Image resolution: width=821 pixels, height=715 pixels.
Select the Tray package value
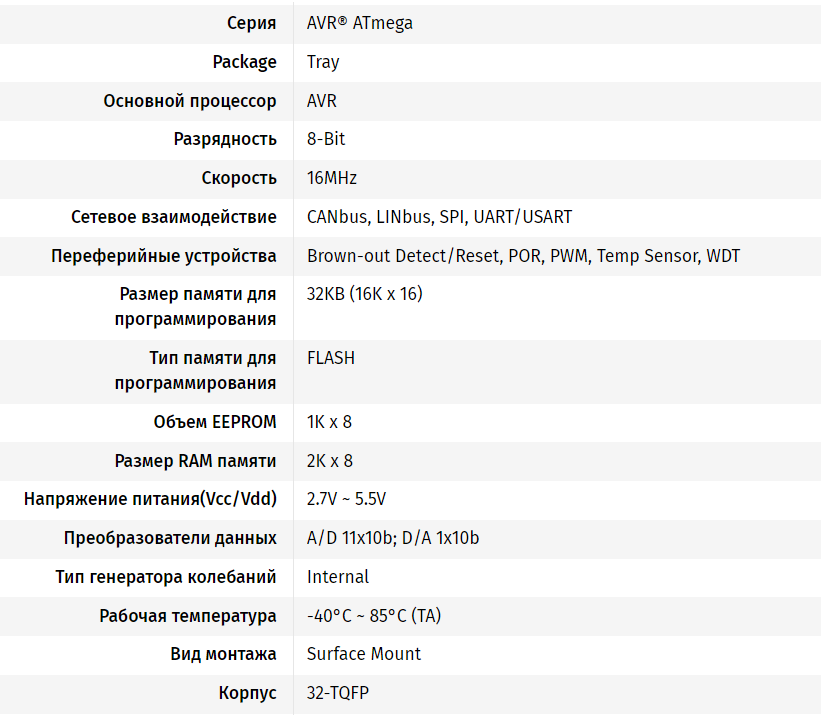pyautogui.click(x=323, y=62)
